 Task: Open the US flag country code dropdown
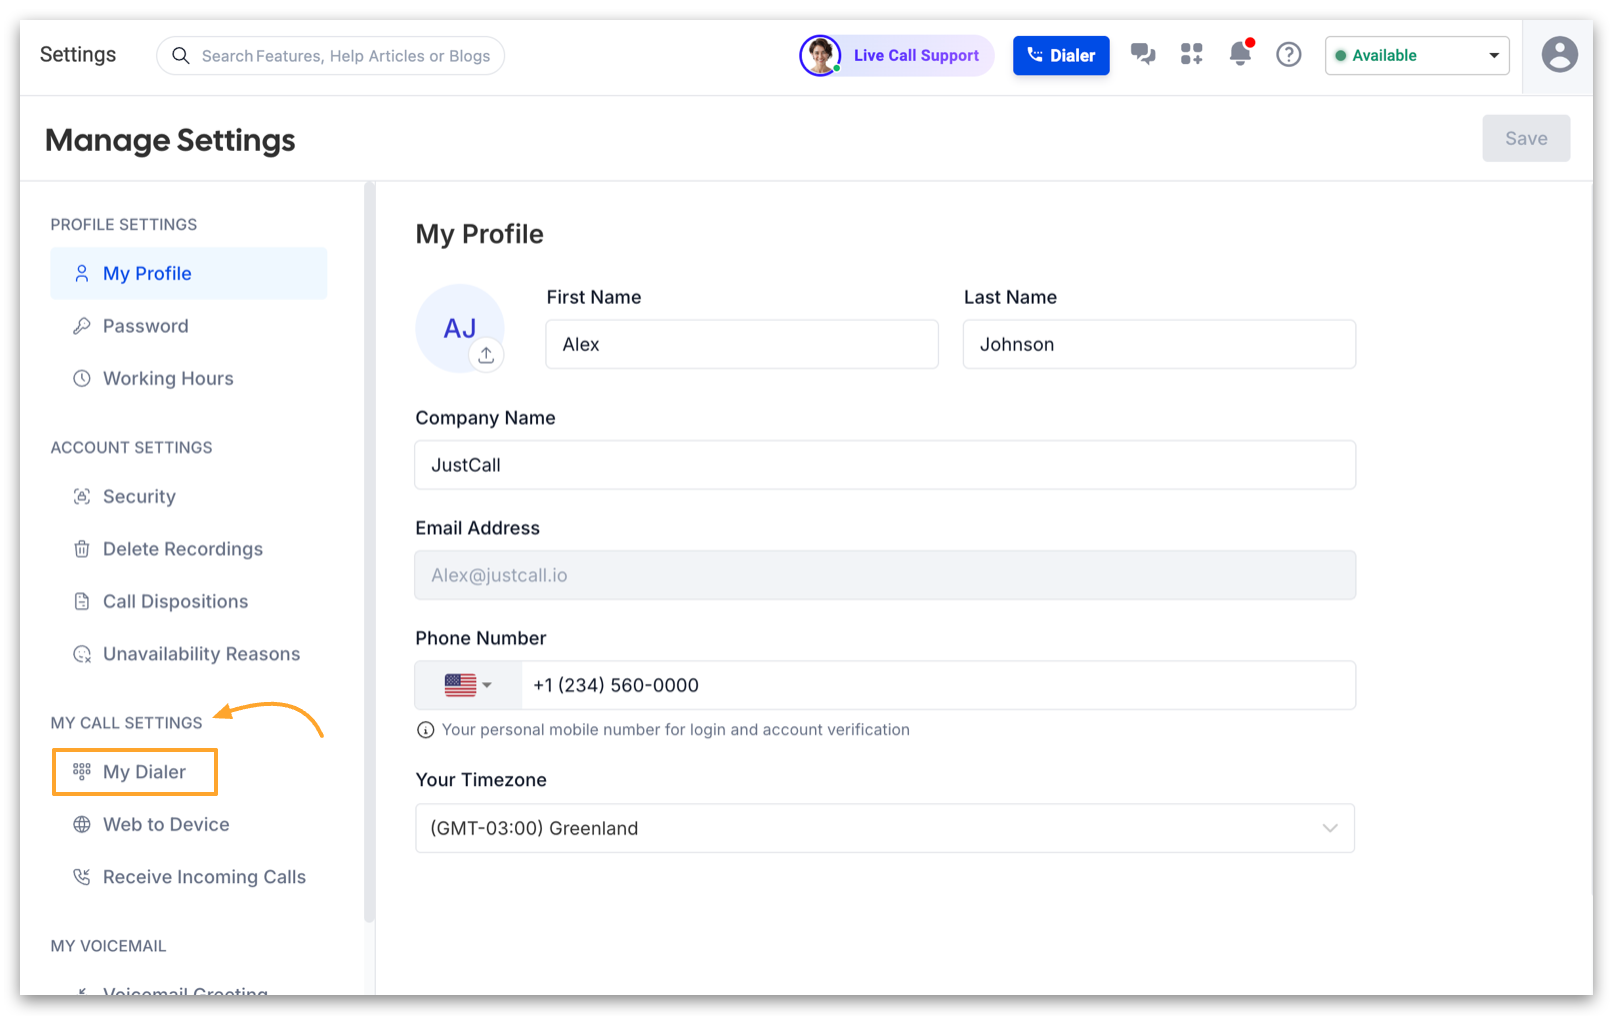pos(468,685)
